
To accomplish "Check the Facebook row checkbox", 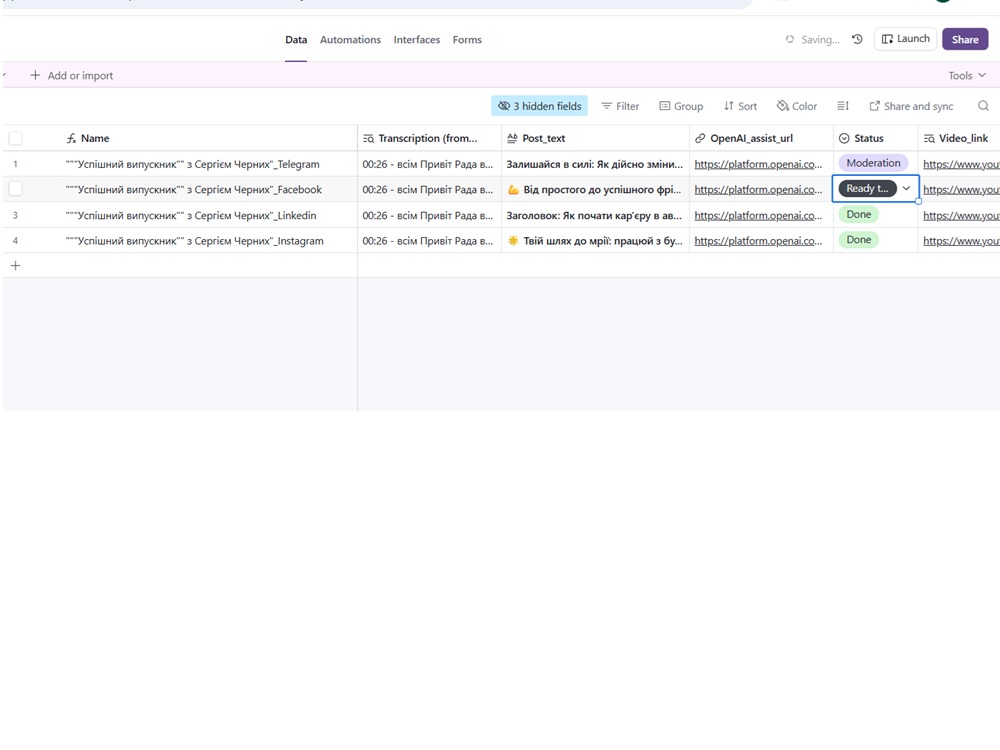I will pyautogui.click(x=15, y=189).
